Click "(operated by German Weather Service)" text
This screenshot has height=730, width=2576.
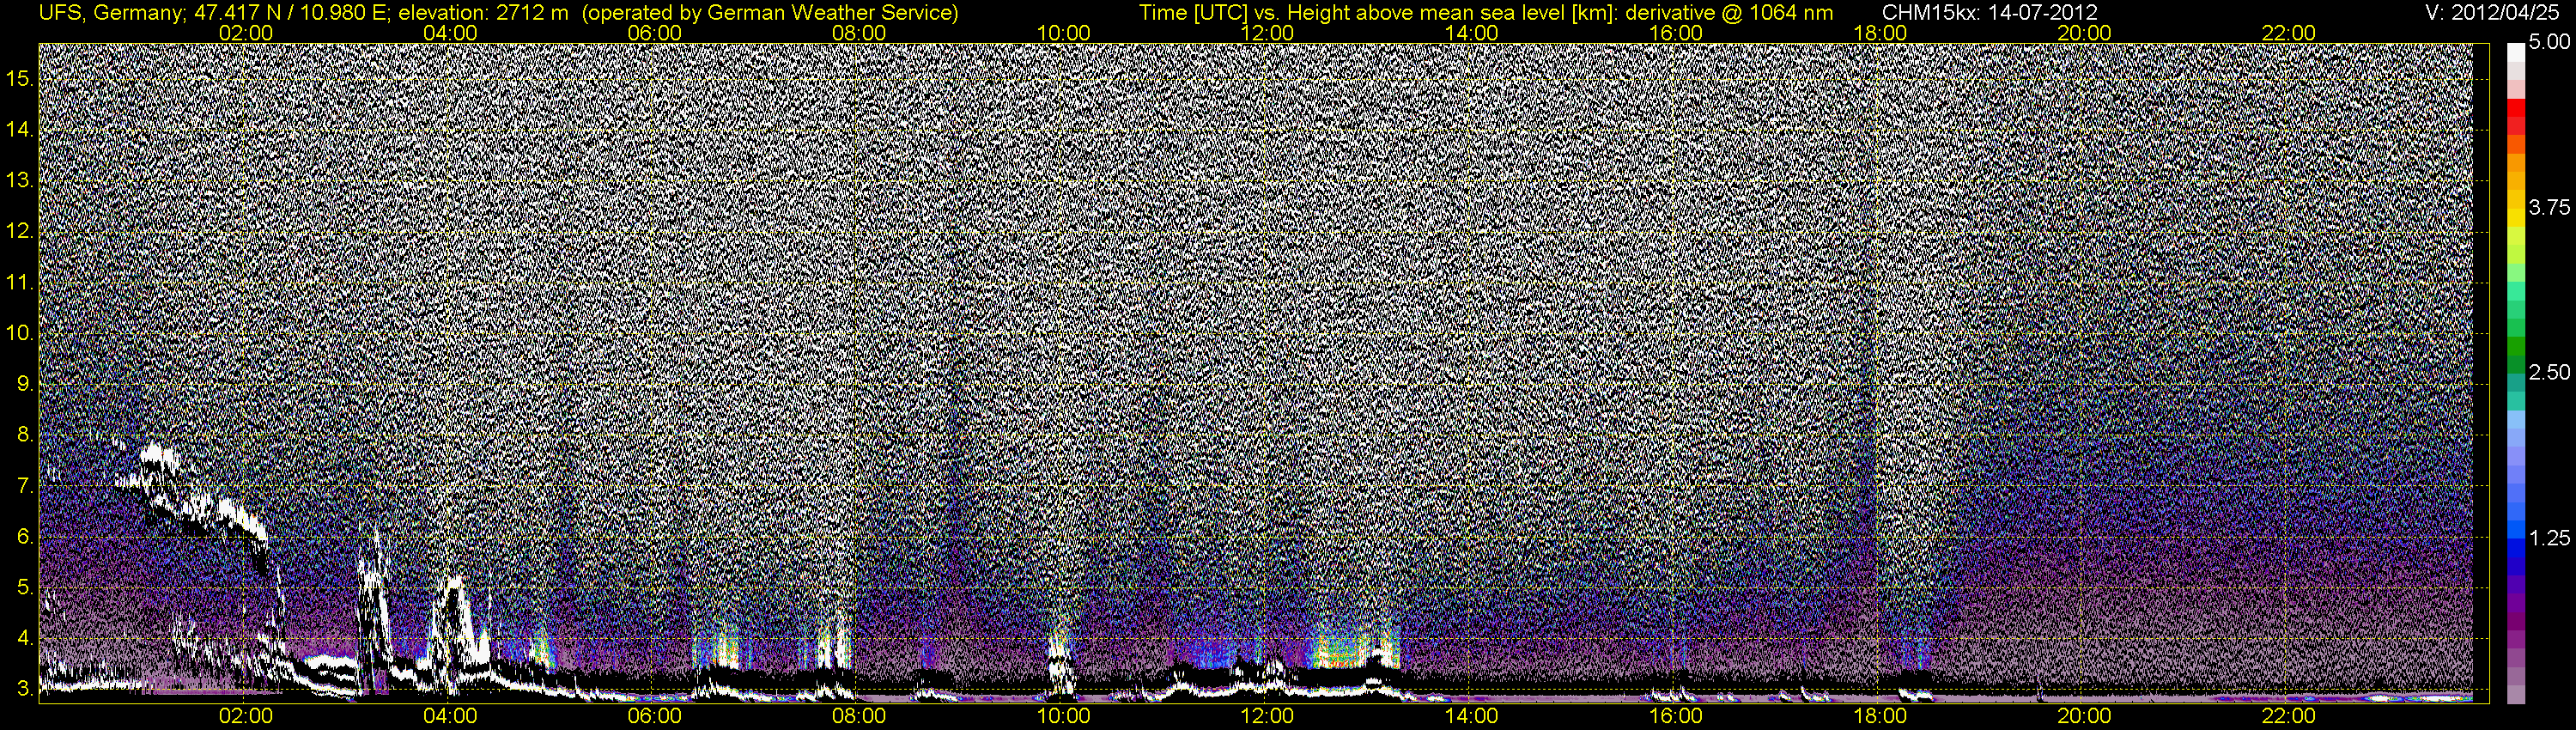pyautogui.click(x=769, y=13)
